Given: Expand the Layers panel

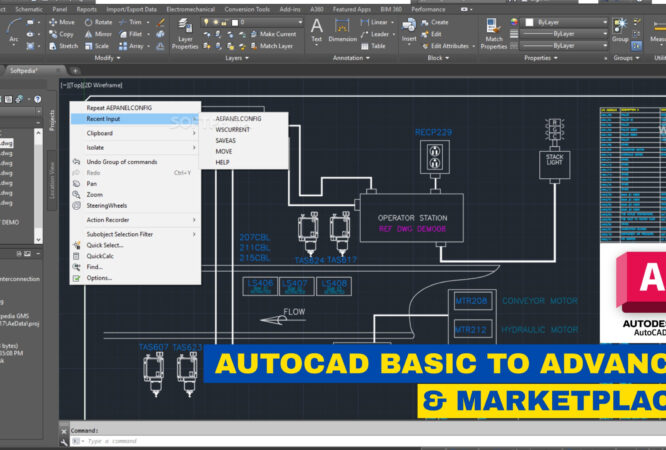Looking at the screenshot, I should [x=237, y=58].
